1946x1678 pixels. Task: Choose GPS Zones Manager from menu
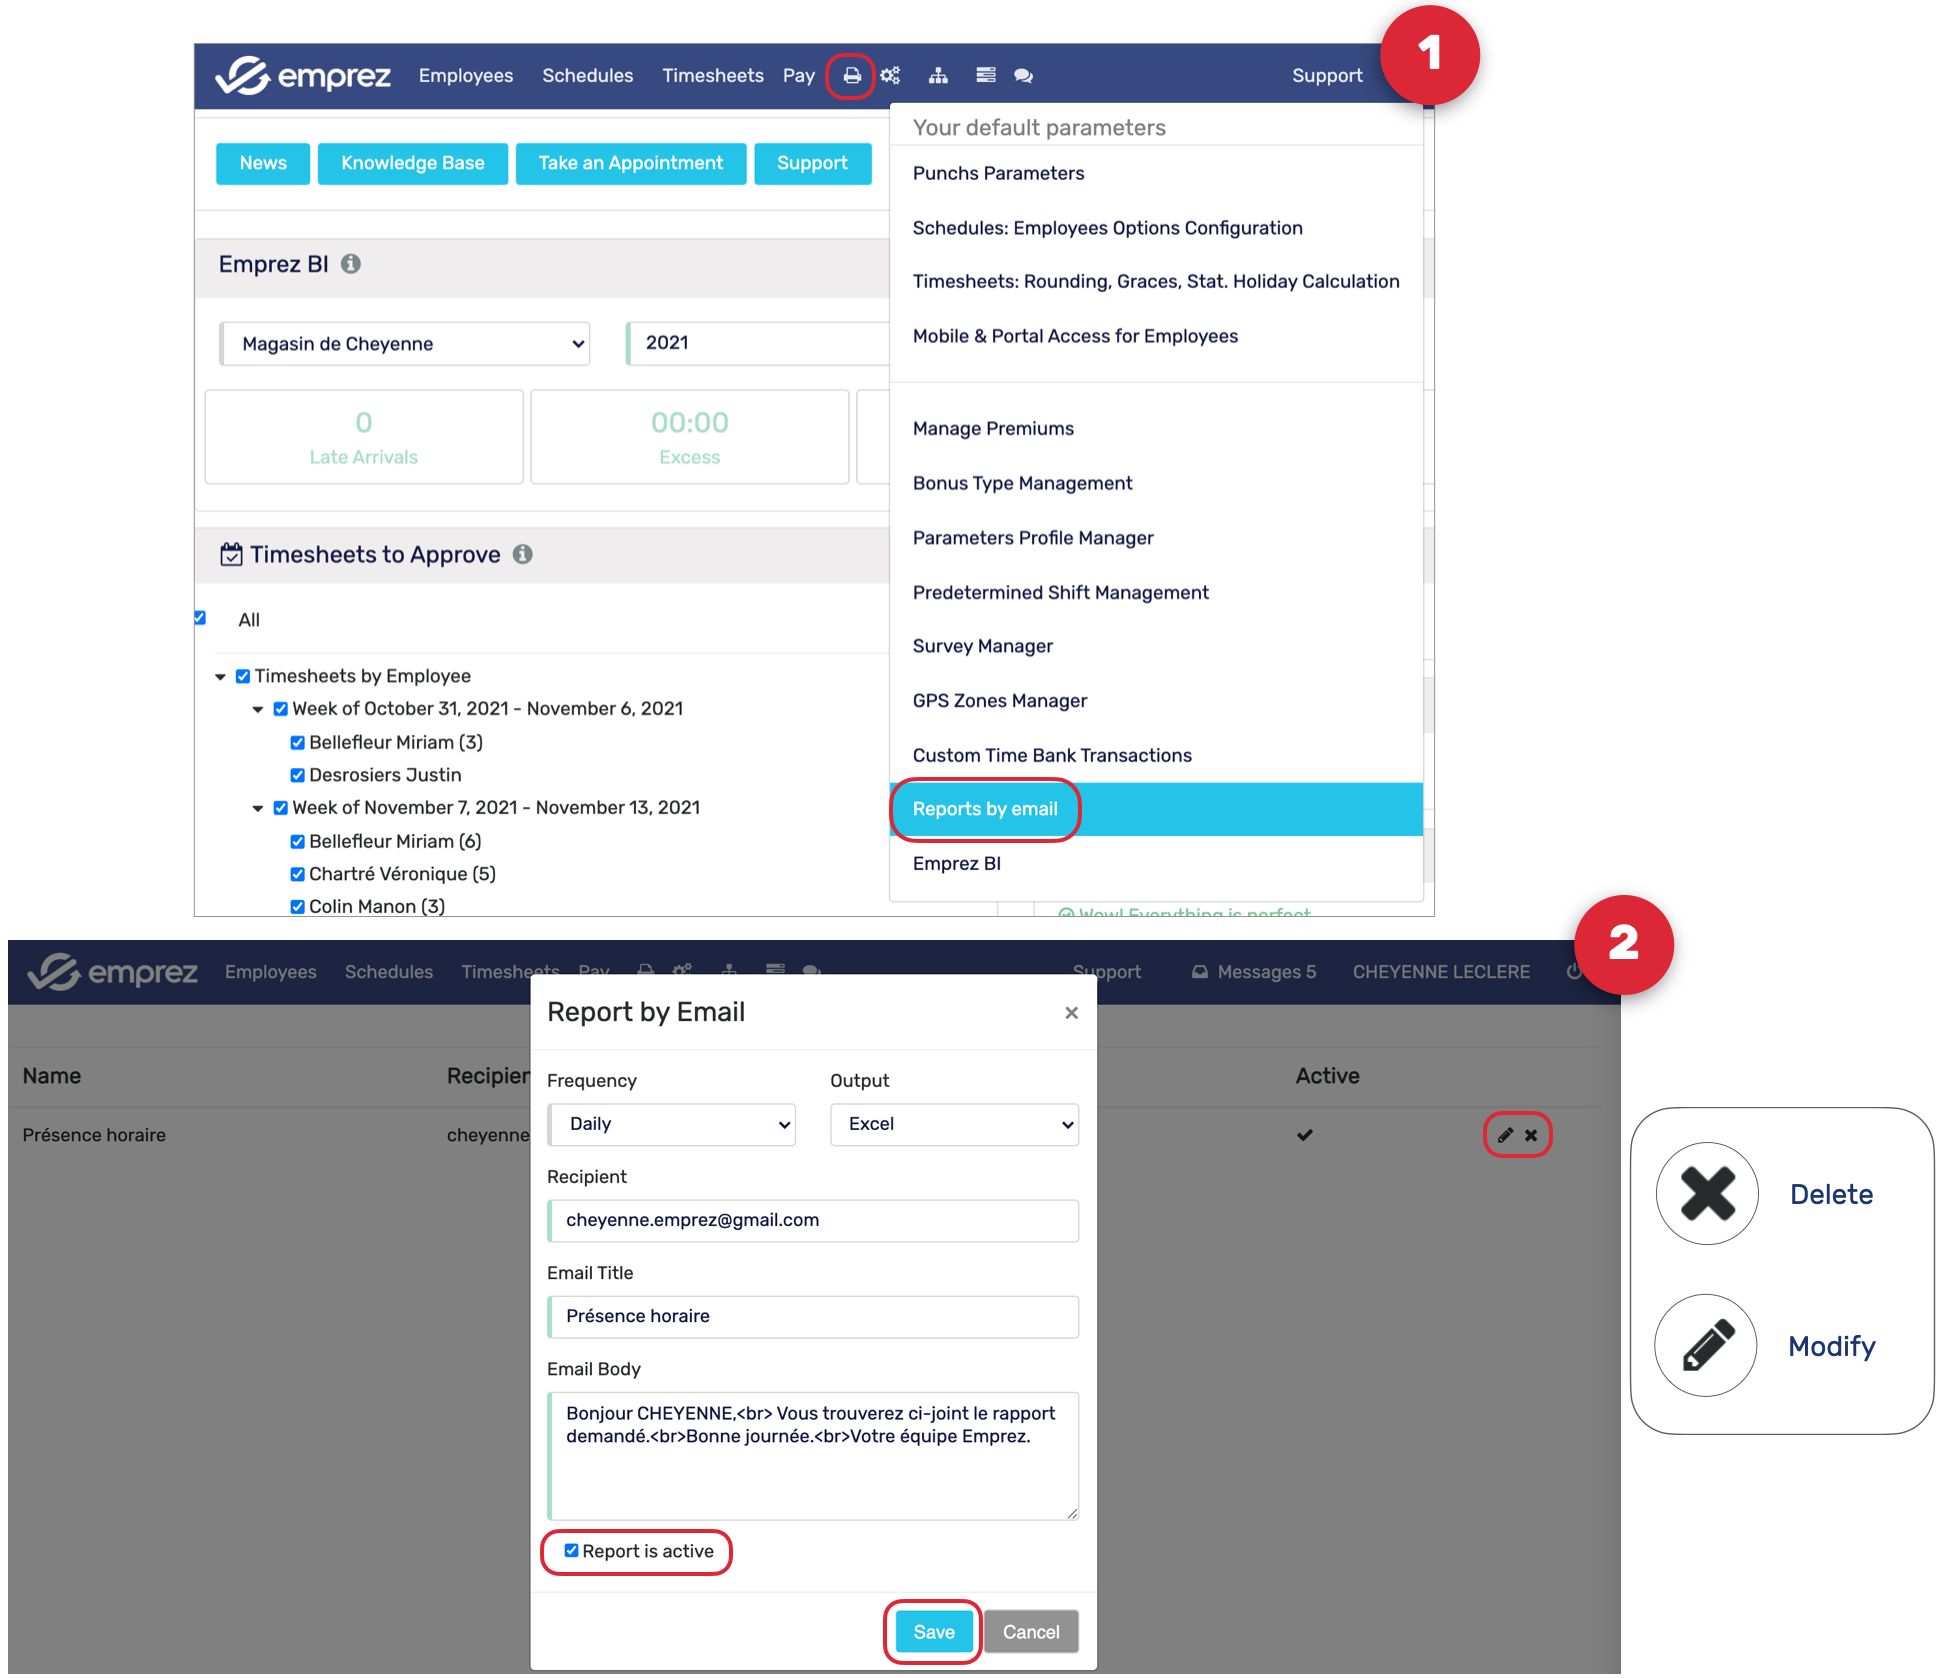[x=999, y=701]
